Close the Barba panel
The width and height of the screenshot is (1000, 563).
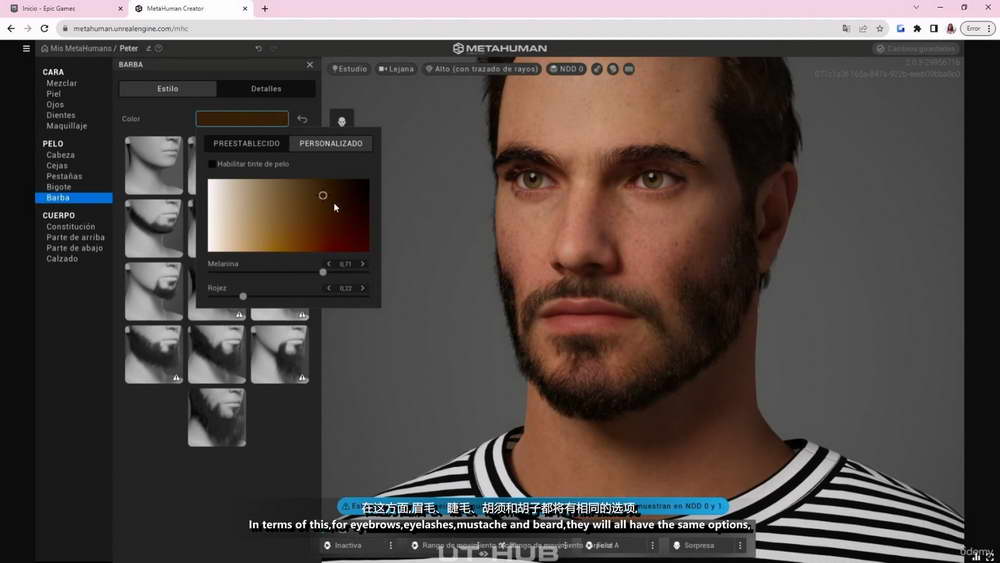coord(310,65)
